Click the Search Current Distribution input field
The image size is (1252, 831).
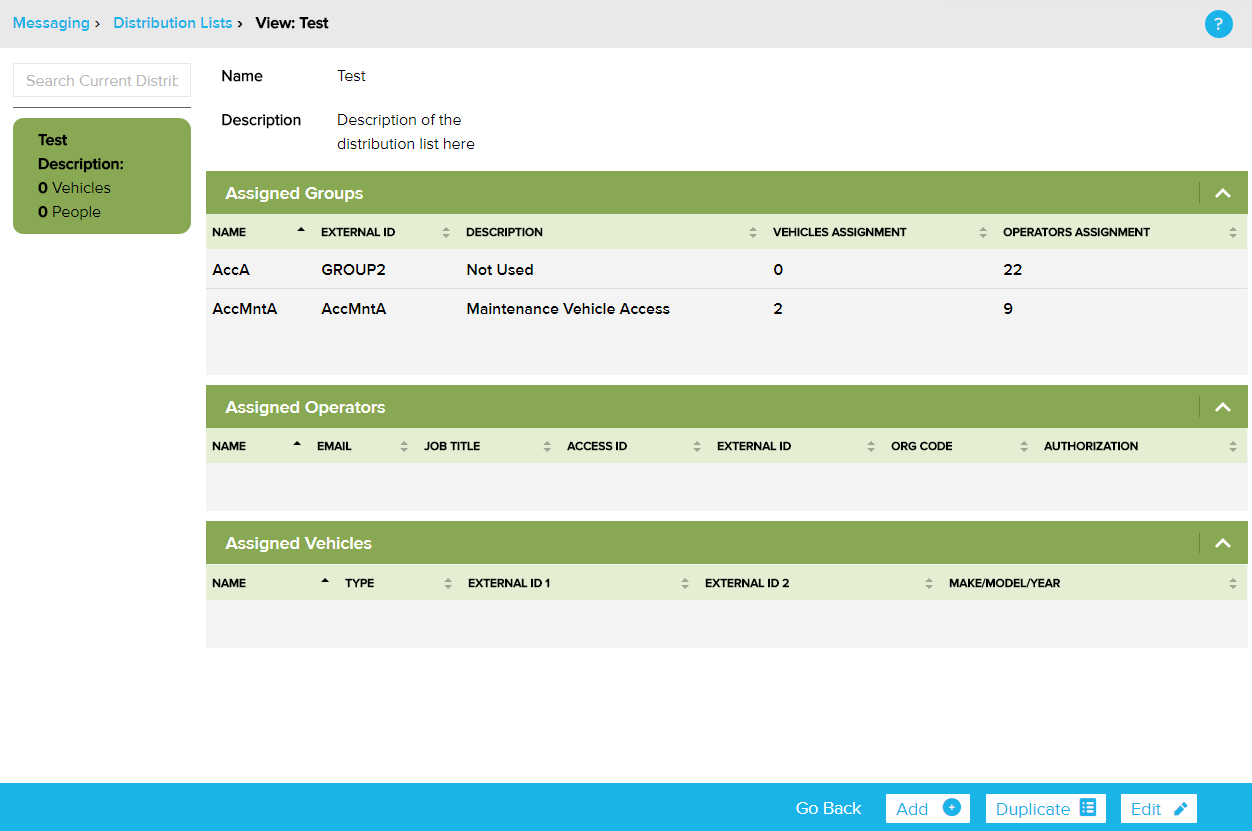101,80
